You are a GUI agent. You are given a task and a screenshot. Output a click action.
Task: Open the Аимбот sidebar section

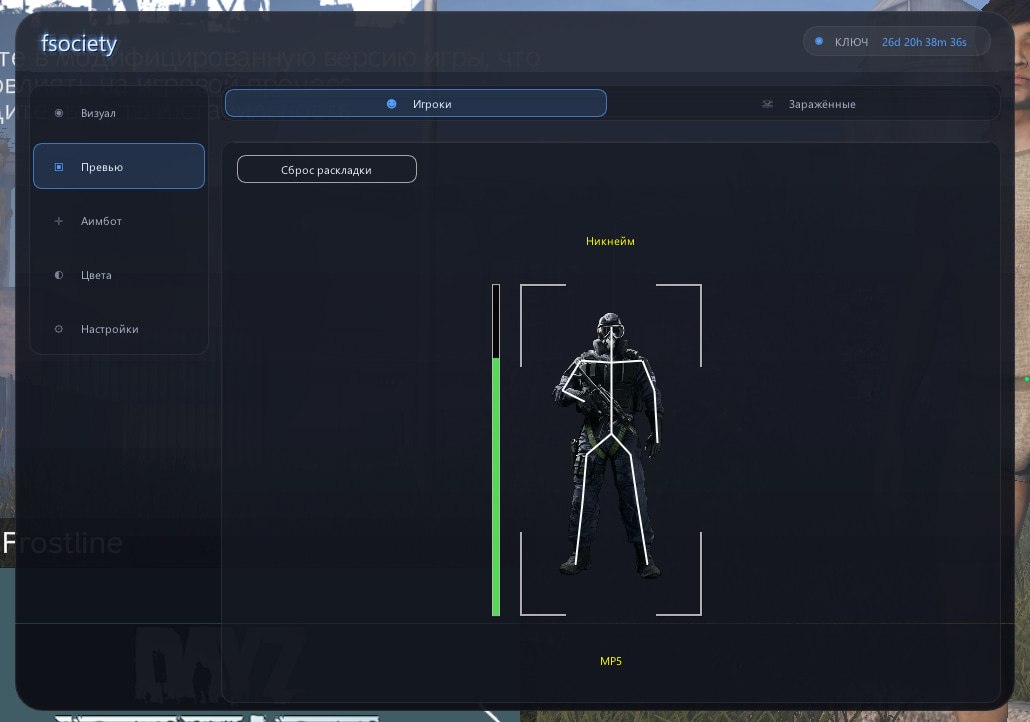click(119, 221)
